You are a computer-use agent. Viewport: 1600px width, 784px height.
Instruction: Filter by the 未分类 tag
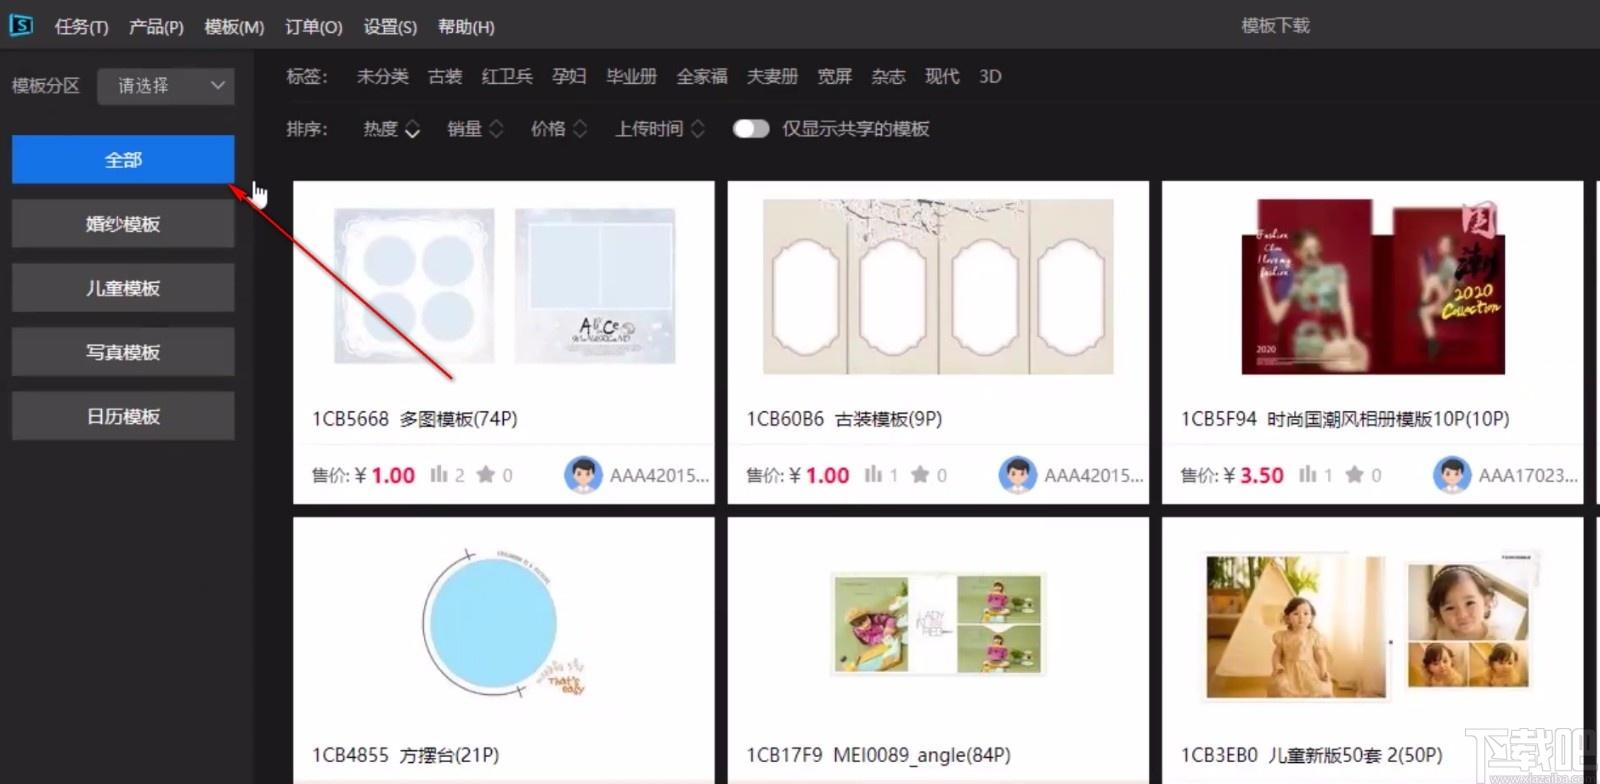point(382,76)
